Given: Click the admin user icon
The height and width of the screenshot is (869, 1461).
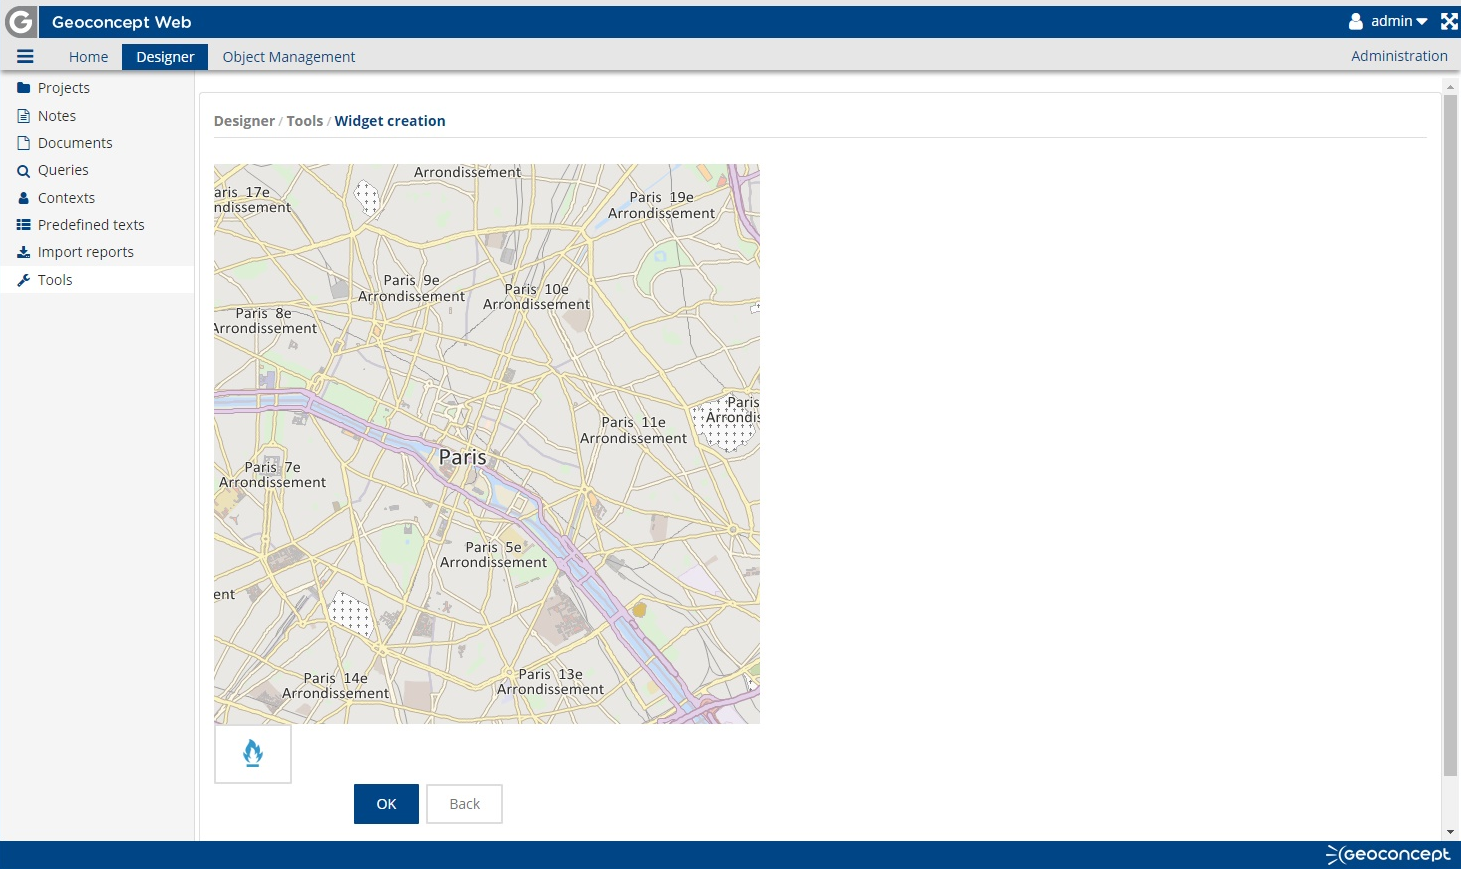Looking at the screenshot, I should coord(1356,21).
